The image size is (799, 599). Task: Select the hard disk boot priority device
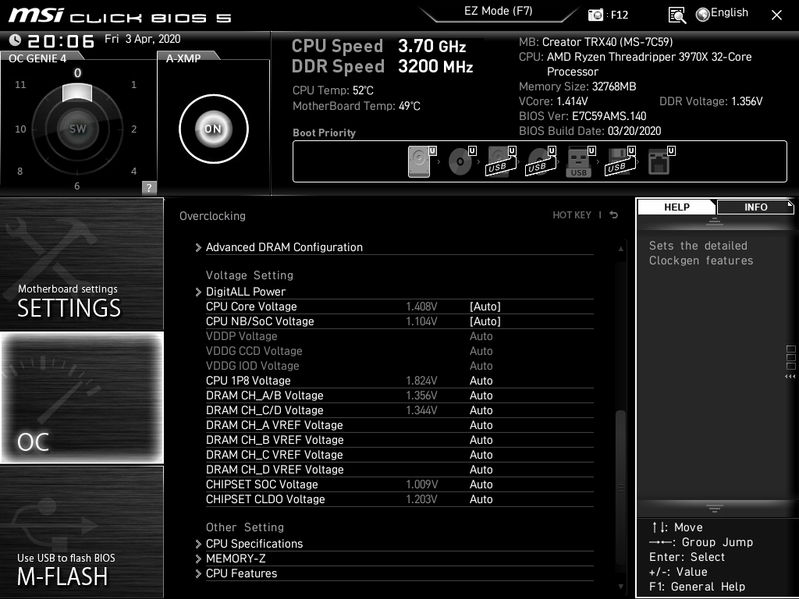[422, 161]
